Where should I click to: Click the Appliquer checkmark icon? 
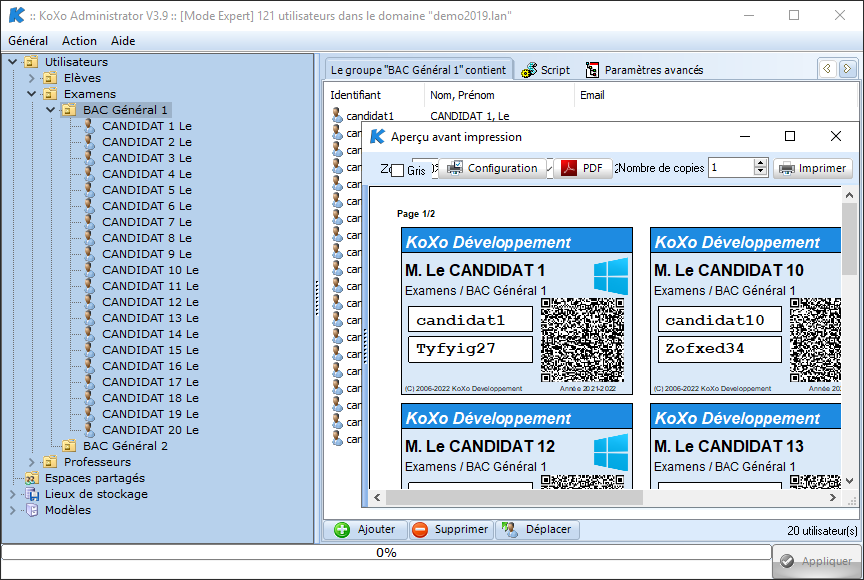(x=787, y=561)
